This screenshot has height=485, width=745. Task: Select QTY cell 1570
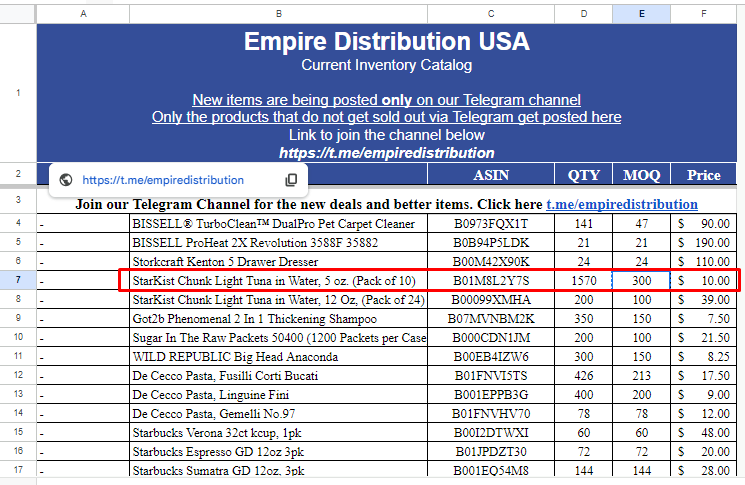click(x=583, y=280)
